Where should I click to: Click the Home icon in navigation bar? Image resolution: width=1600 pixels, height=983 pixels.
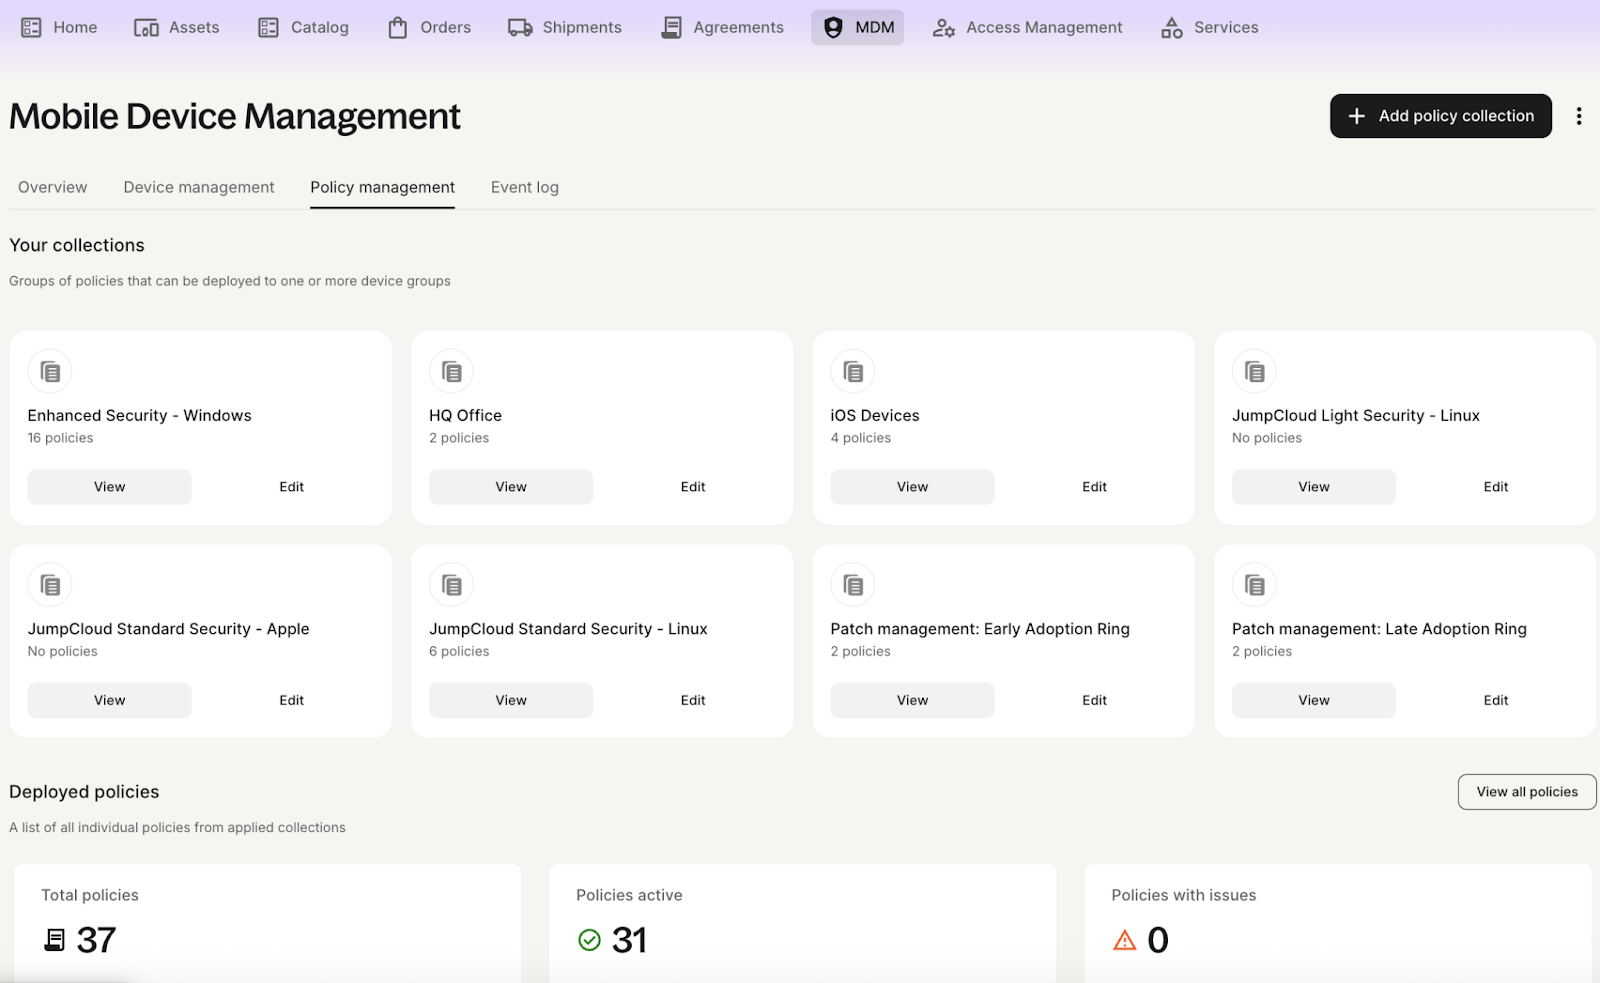coord(31,28)
